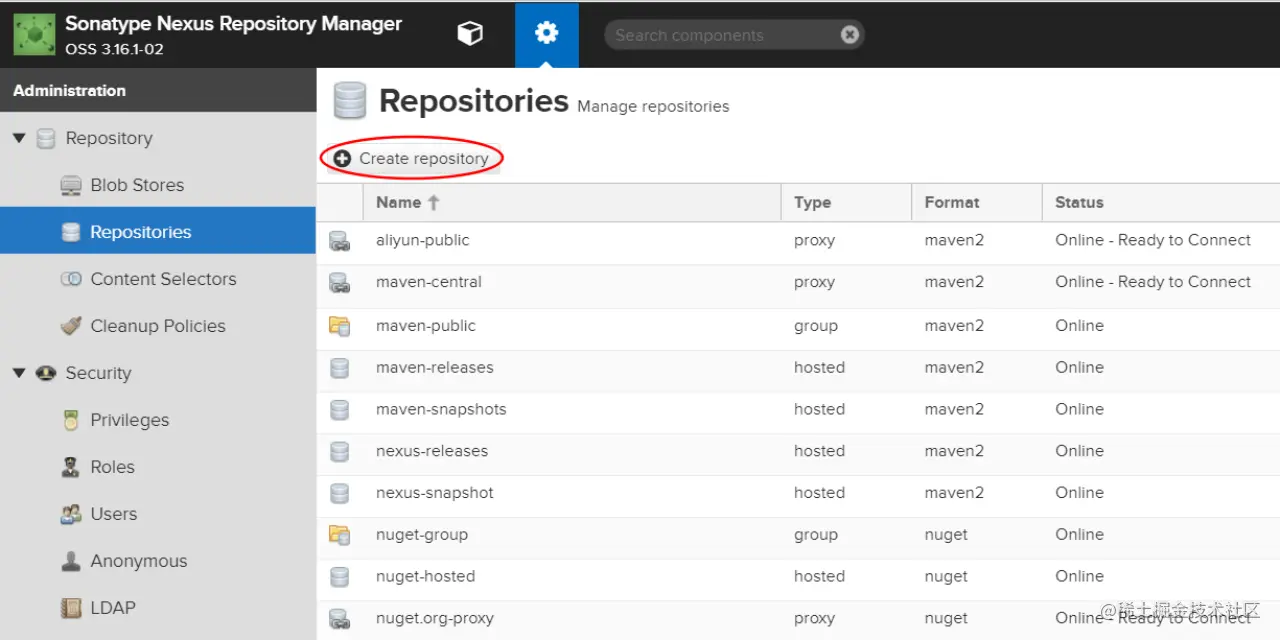Click the aliyun-public repository name
The image size is (1280, 640).
pos(423,240)
